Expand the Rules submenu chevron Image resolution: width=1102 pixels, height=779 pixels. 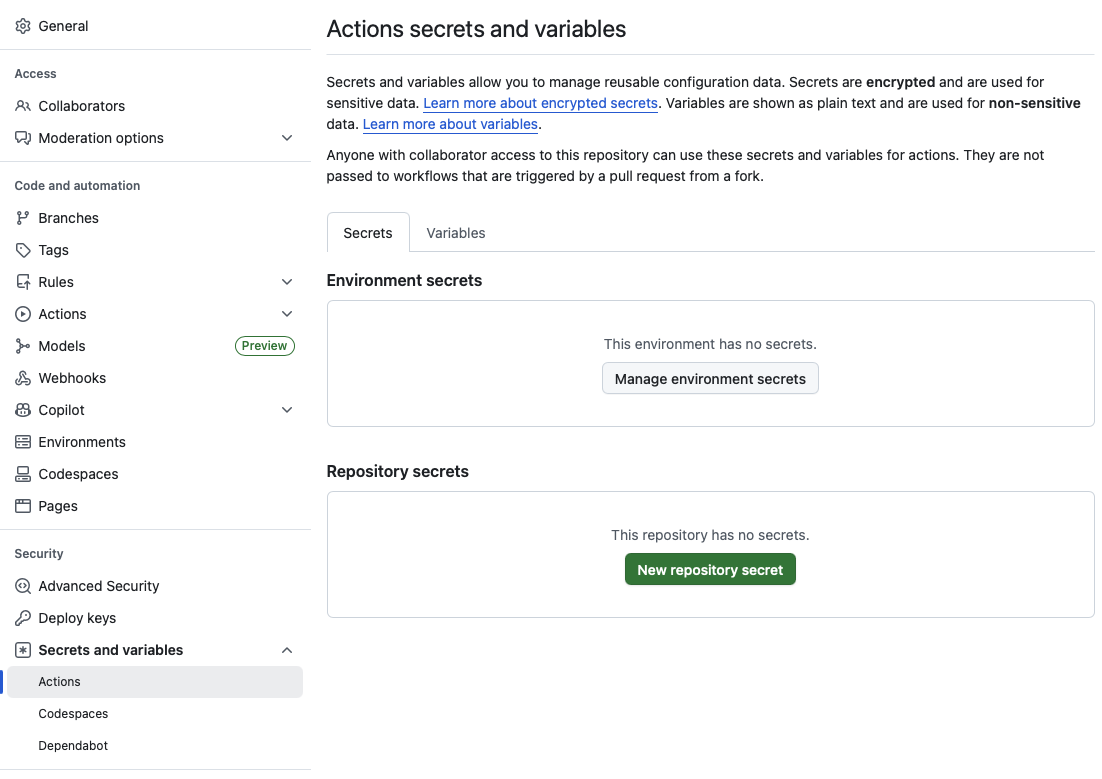[x=287, y=282]
